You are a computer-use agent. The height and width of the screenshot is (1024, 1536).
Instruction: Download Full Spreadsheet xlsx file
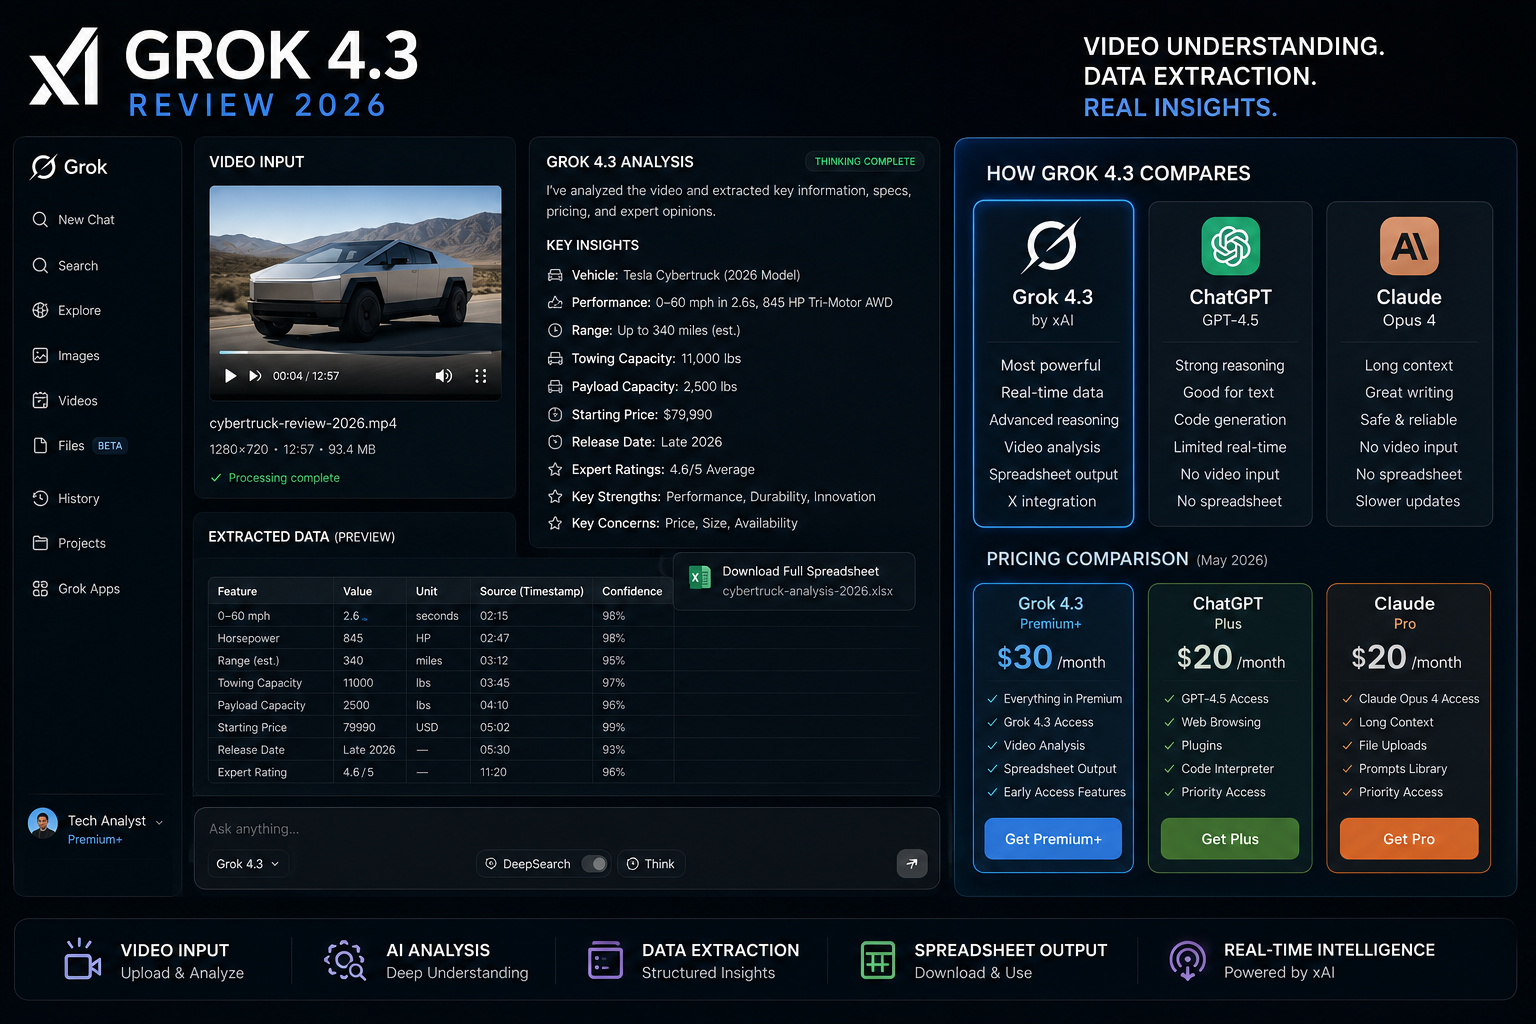click(x=794, y=581)
